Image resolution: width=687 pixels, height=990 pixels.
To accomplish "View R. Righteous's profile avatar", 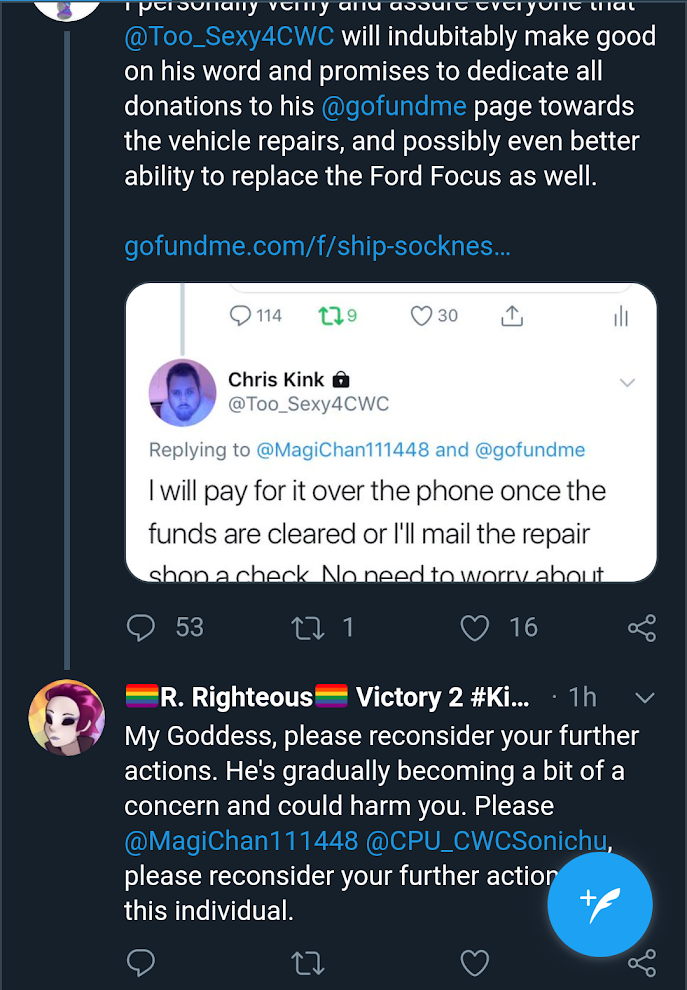I will (67, 718).
